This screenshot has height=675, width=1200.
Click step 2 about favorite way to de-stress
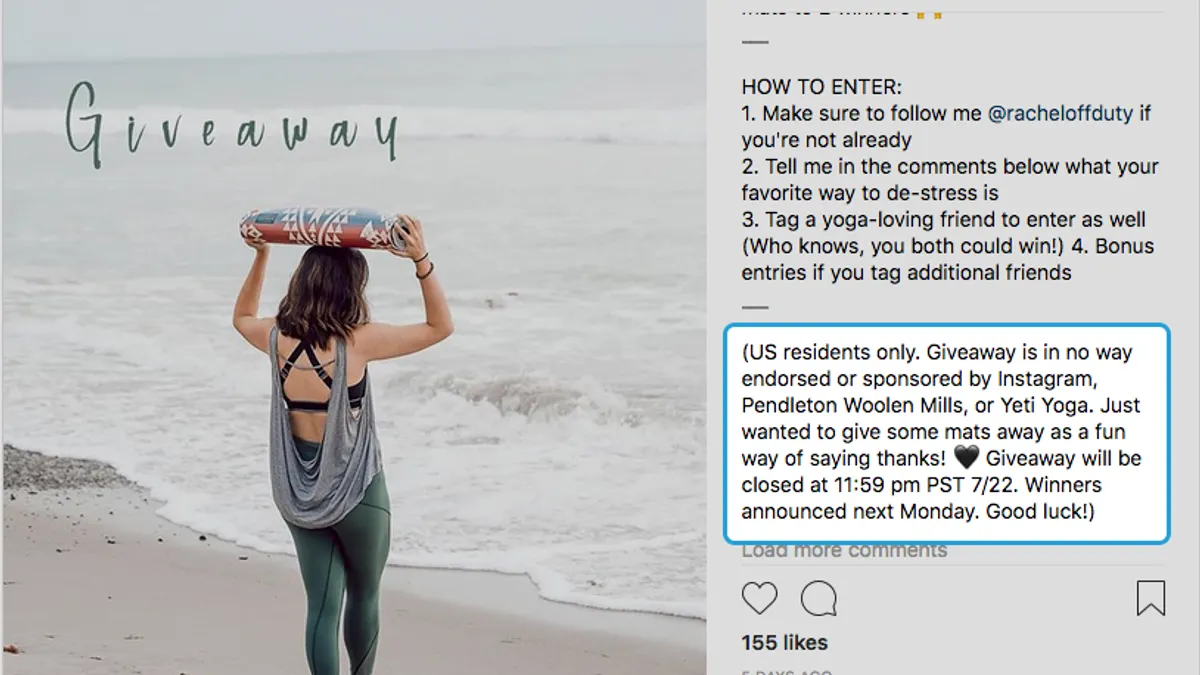(x=950, y=180)
